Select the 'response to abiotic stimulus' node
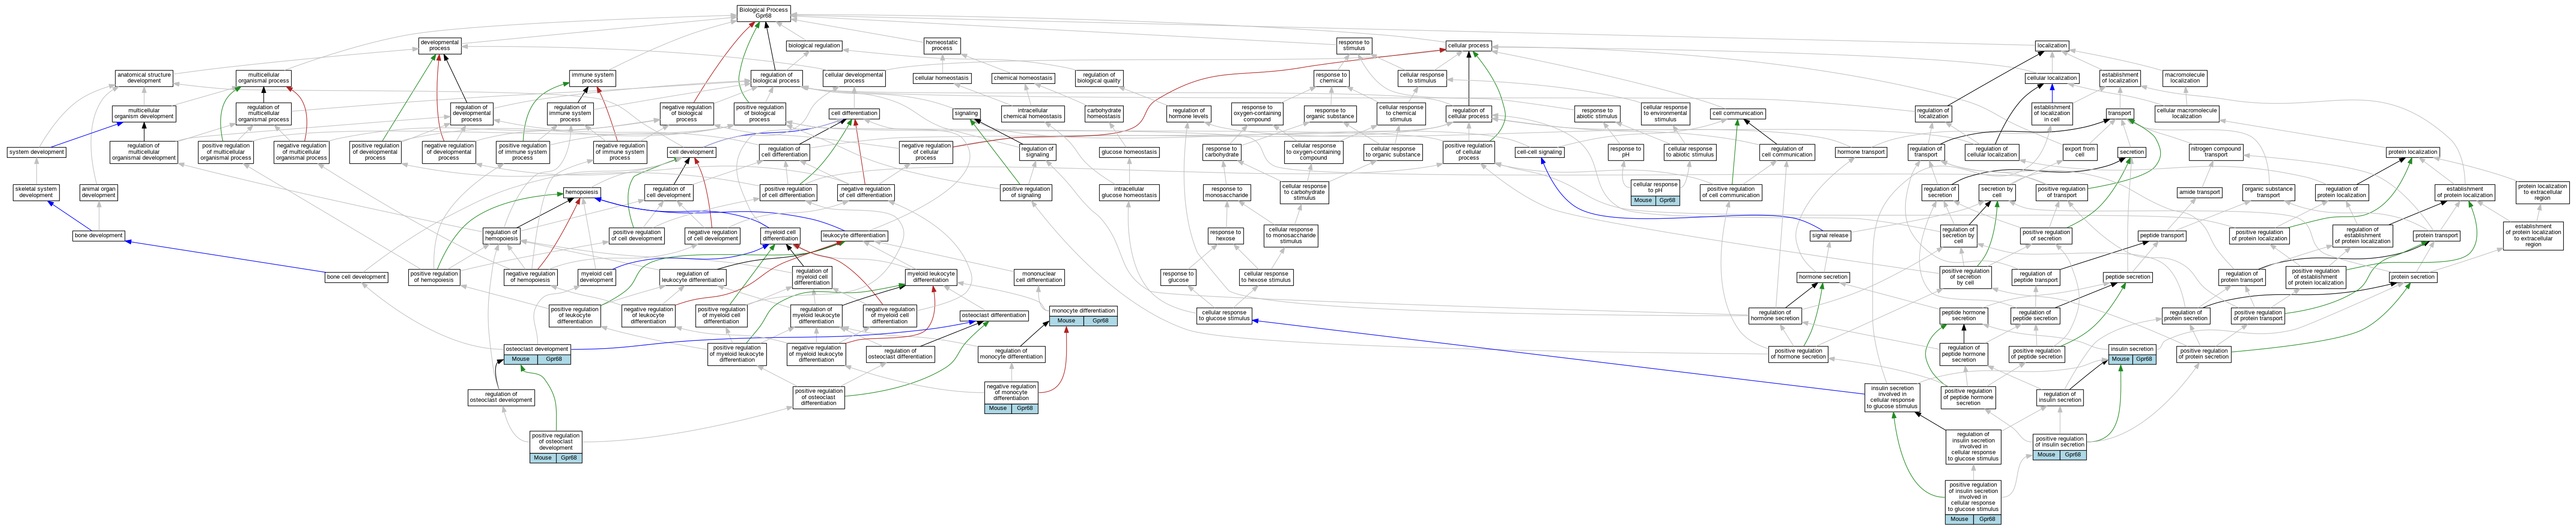Image resolution: width=2576 pixels, height=529 pixels. point(1597,113)
